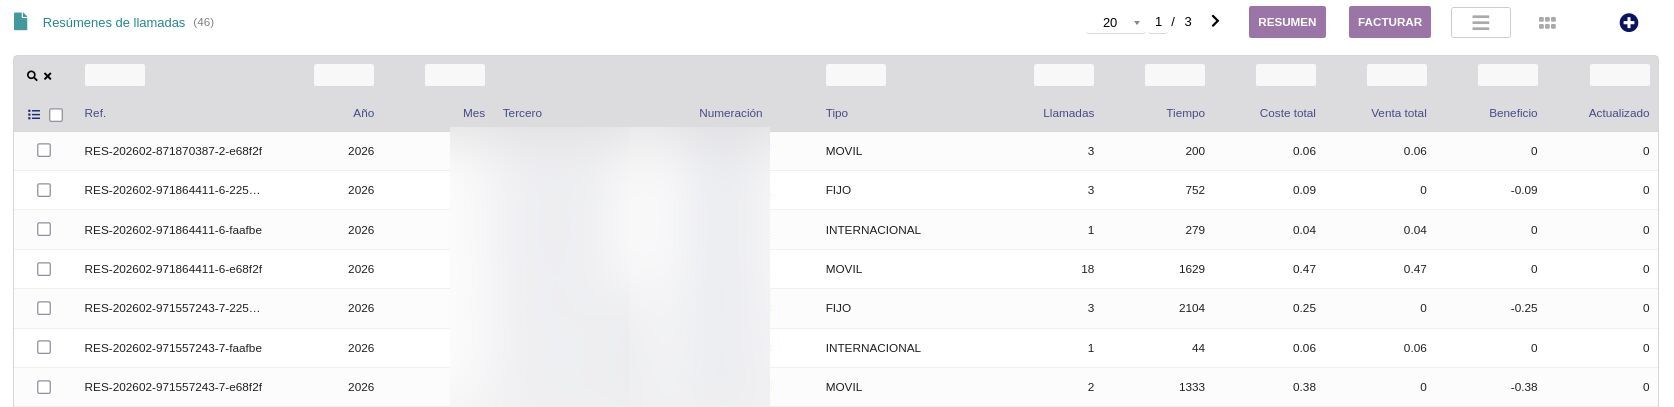Viewport: 1674px width, 407px height.
Task: Click the magnifier search icon in filter row
Action: [x=32, y=76]
